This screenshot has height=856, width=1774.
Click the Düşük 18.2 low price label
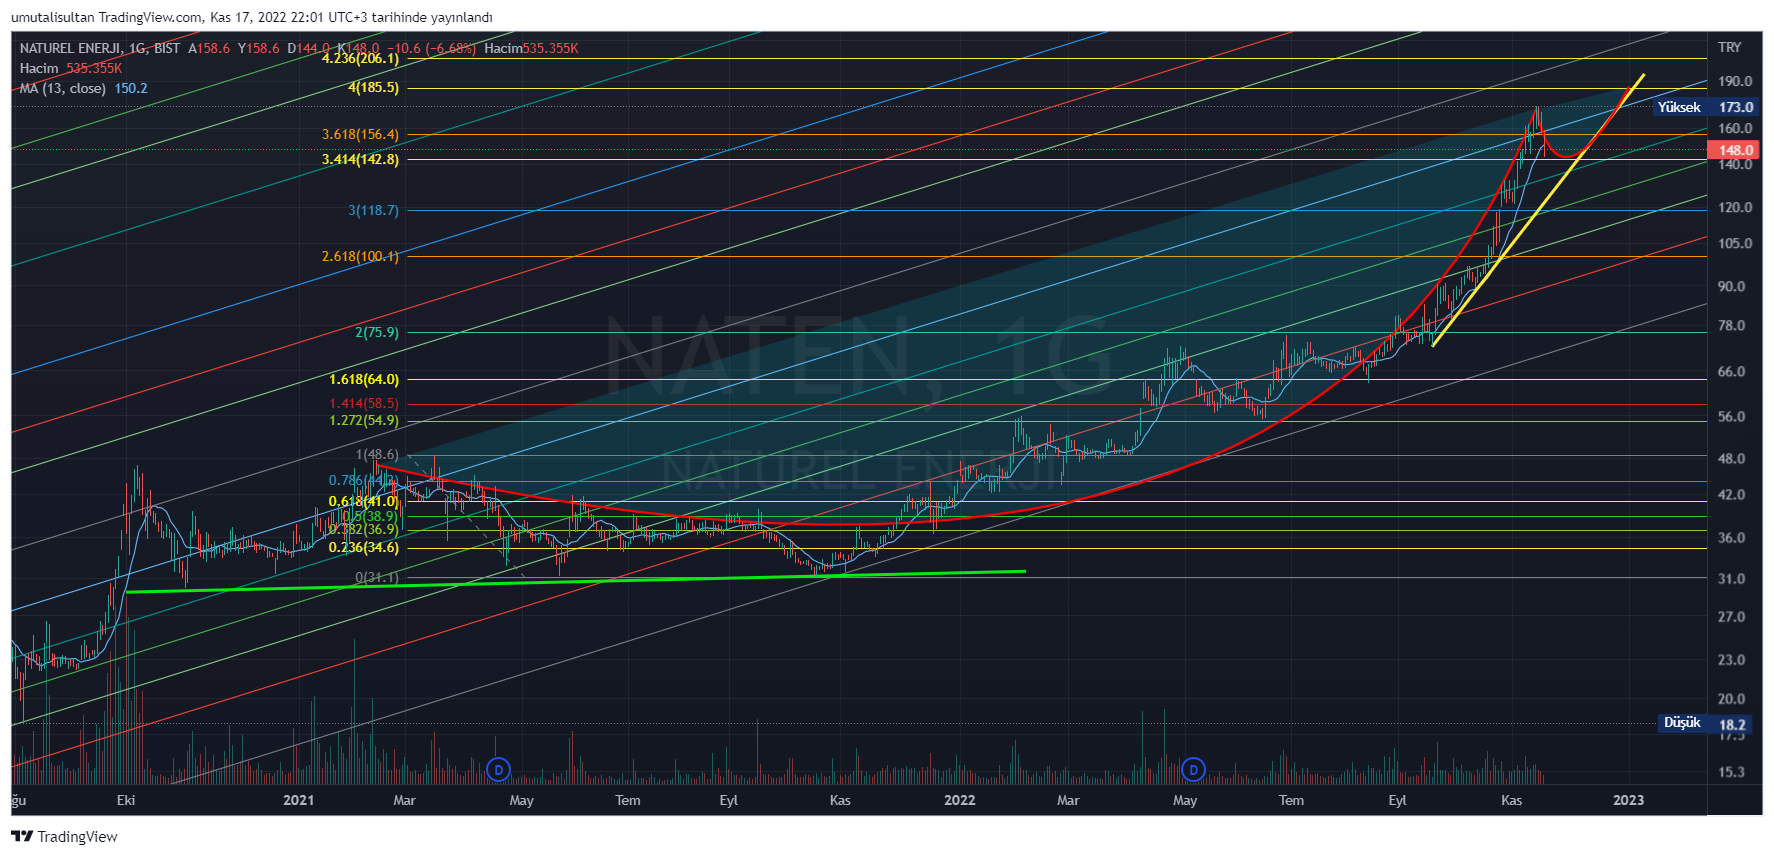tap(1705, 723)
